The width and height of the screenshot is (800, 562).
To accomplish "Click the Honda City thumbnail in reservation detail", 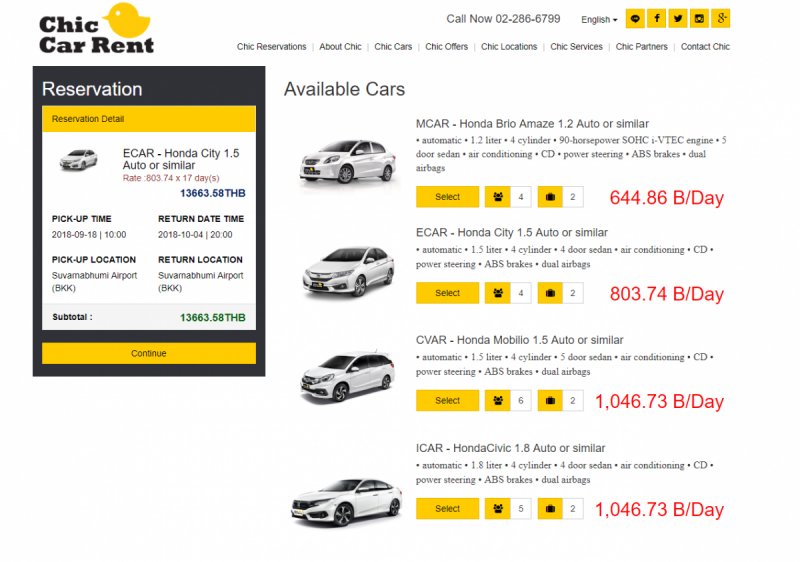I will tap(83, 160).
